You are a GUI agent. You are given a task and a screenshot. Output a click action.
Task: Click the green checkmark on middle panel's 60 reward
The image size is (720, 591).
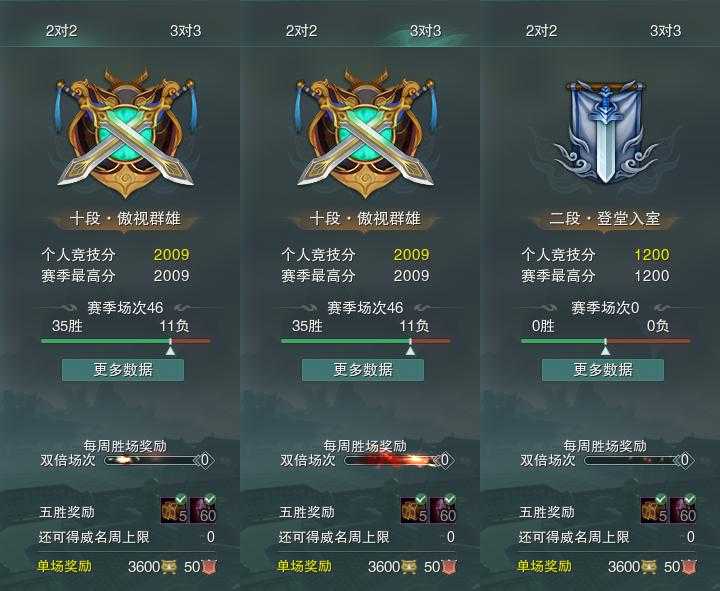(450, 499)
